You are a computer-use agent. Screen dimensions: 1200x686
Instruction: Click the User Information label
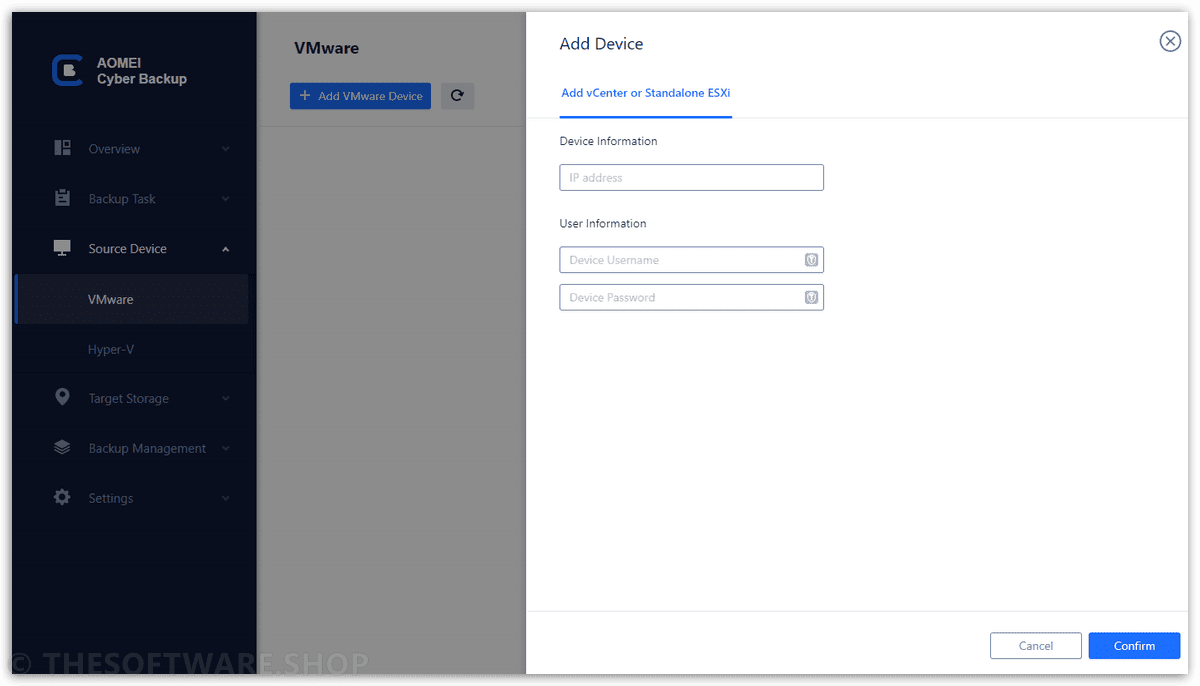[x=603, y=223]
